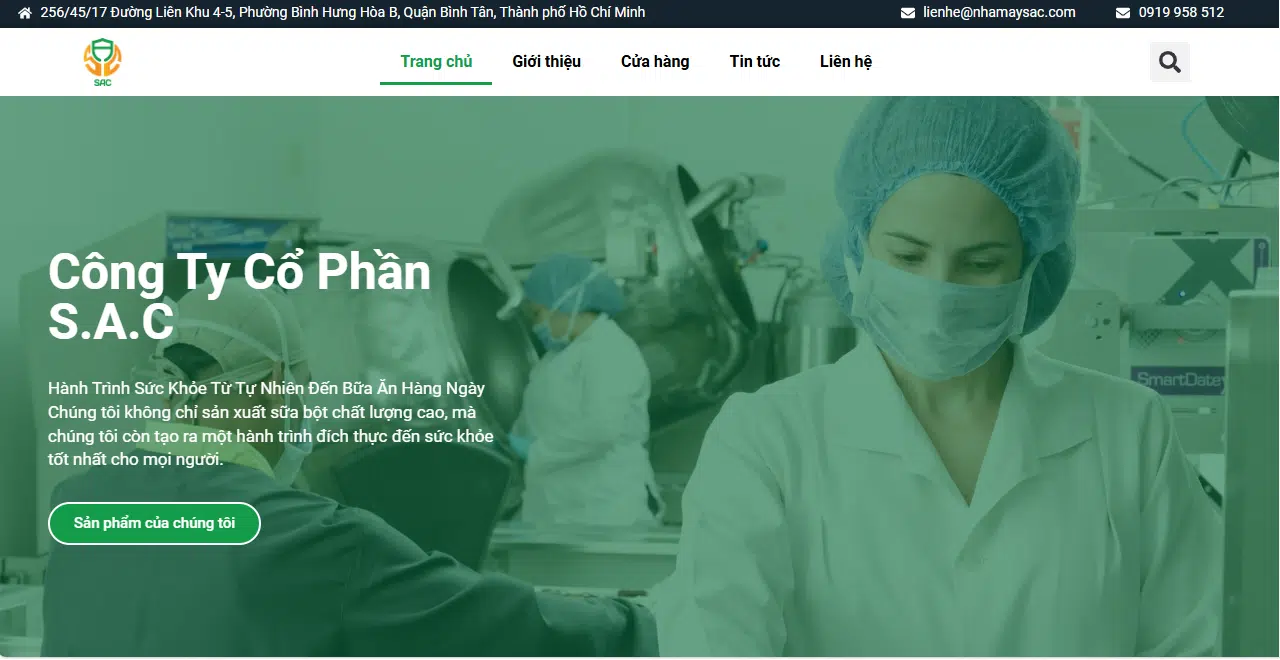Click the envelope icon next to lienhe@nhamaysac.com

(908, 13)
